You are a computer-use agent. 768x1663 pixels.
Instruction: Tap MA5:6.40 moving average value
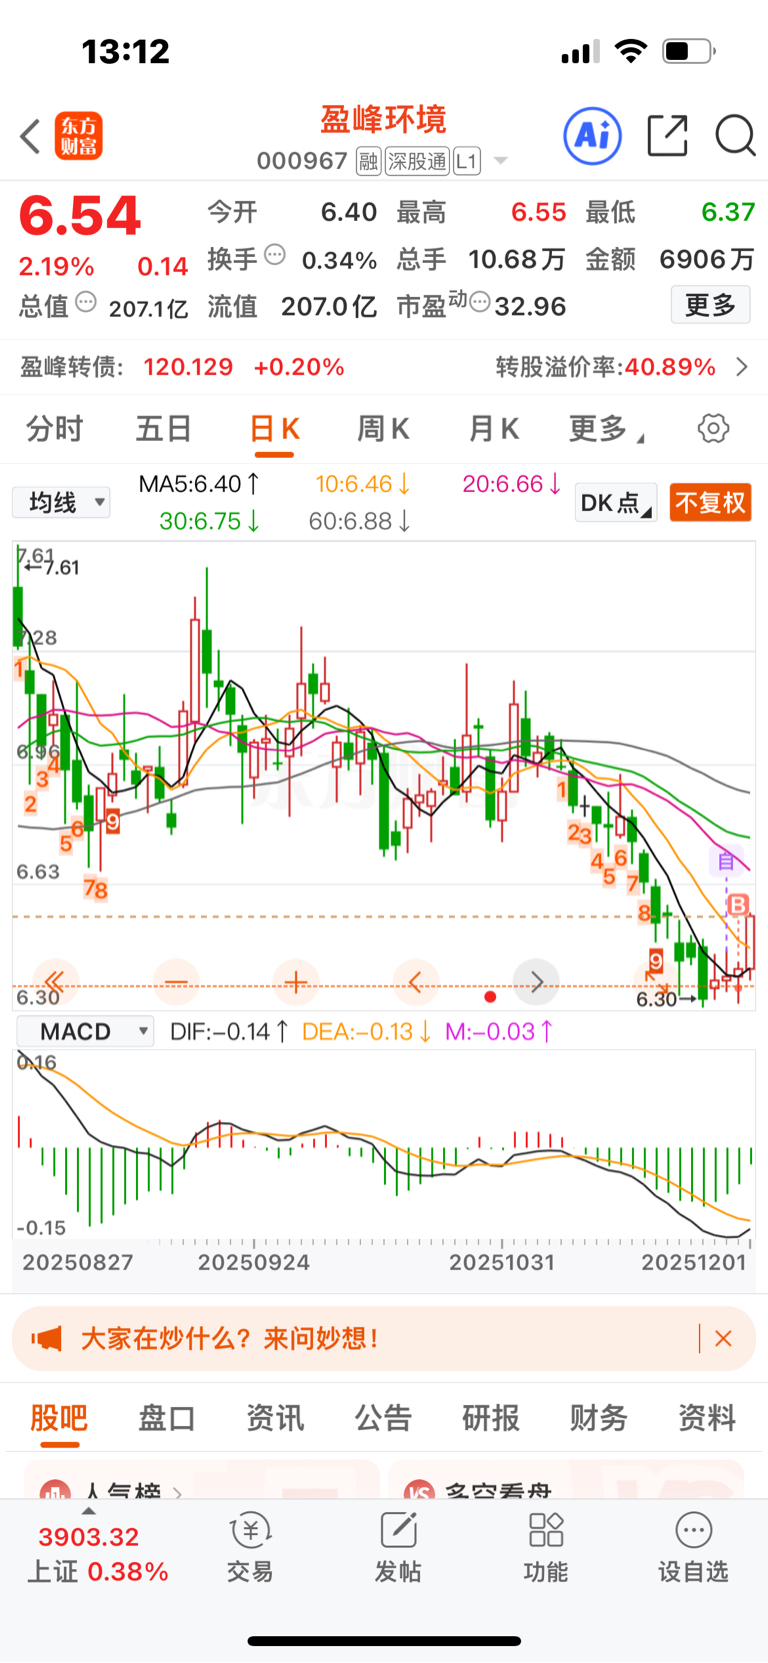coord(199,484)
